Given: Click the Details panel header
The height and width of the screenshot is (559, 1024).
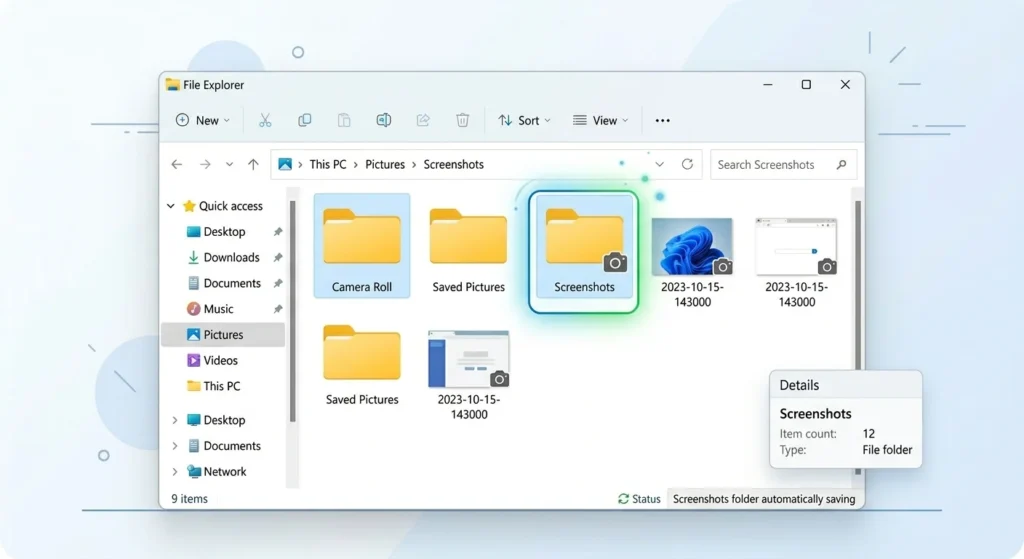Looking at the screenshot, I should 846,385.
